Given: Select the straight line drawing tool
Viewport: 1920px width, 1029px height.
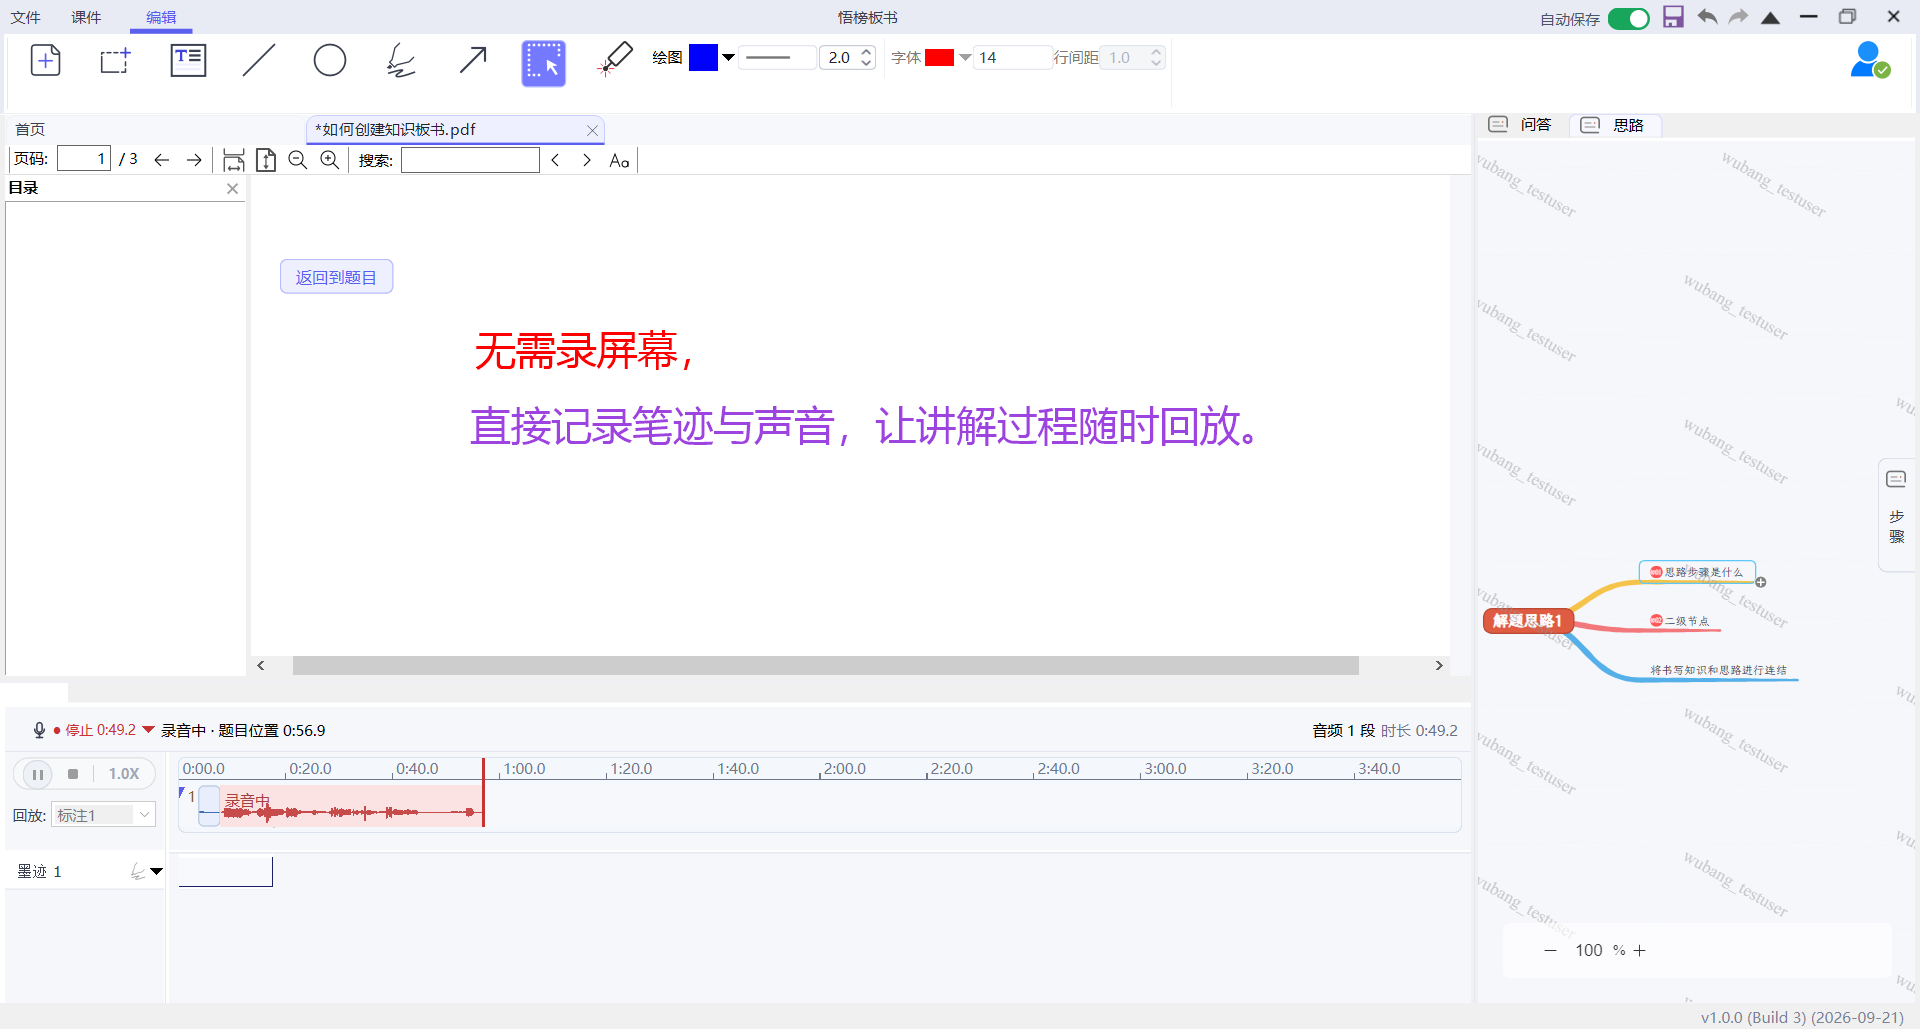Looking at the screenshot, I should 259,61.
